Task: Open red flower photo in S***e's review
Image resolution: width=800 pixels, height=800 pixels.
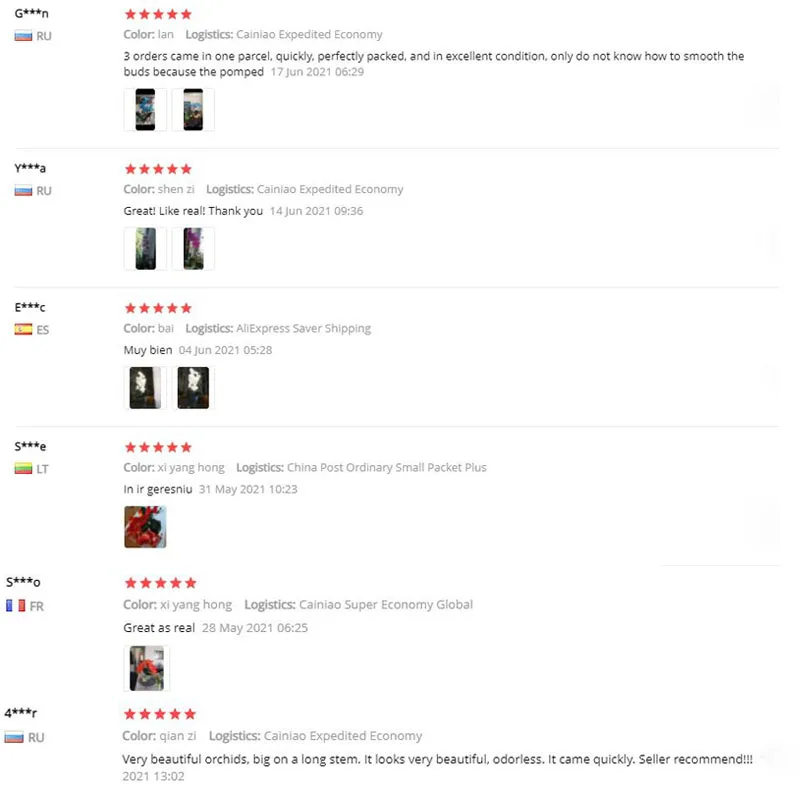Action: pyautogui.click(x=145, y=527)
